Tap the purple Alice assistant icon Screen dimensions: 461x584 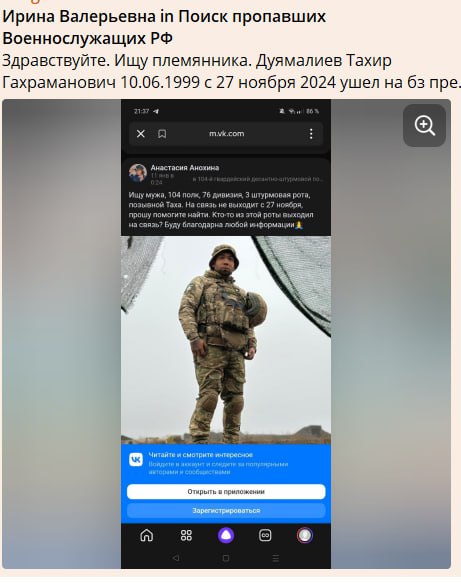tap(226, 536)
